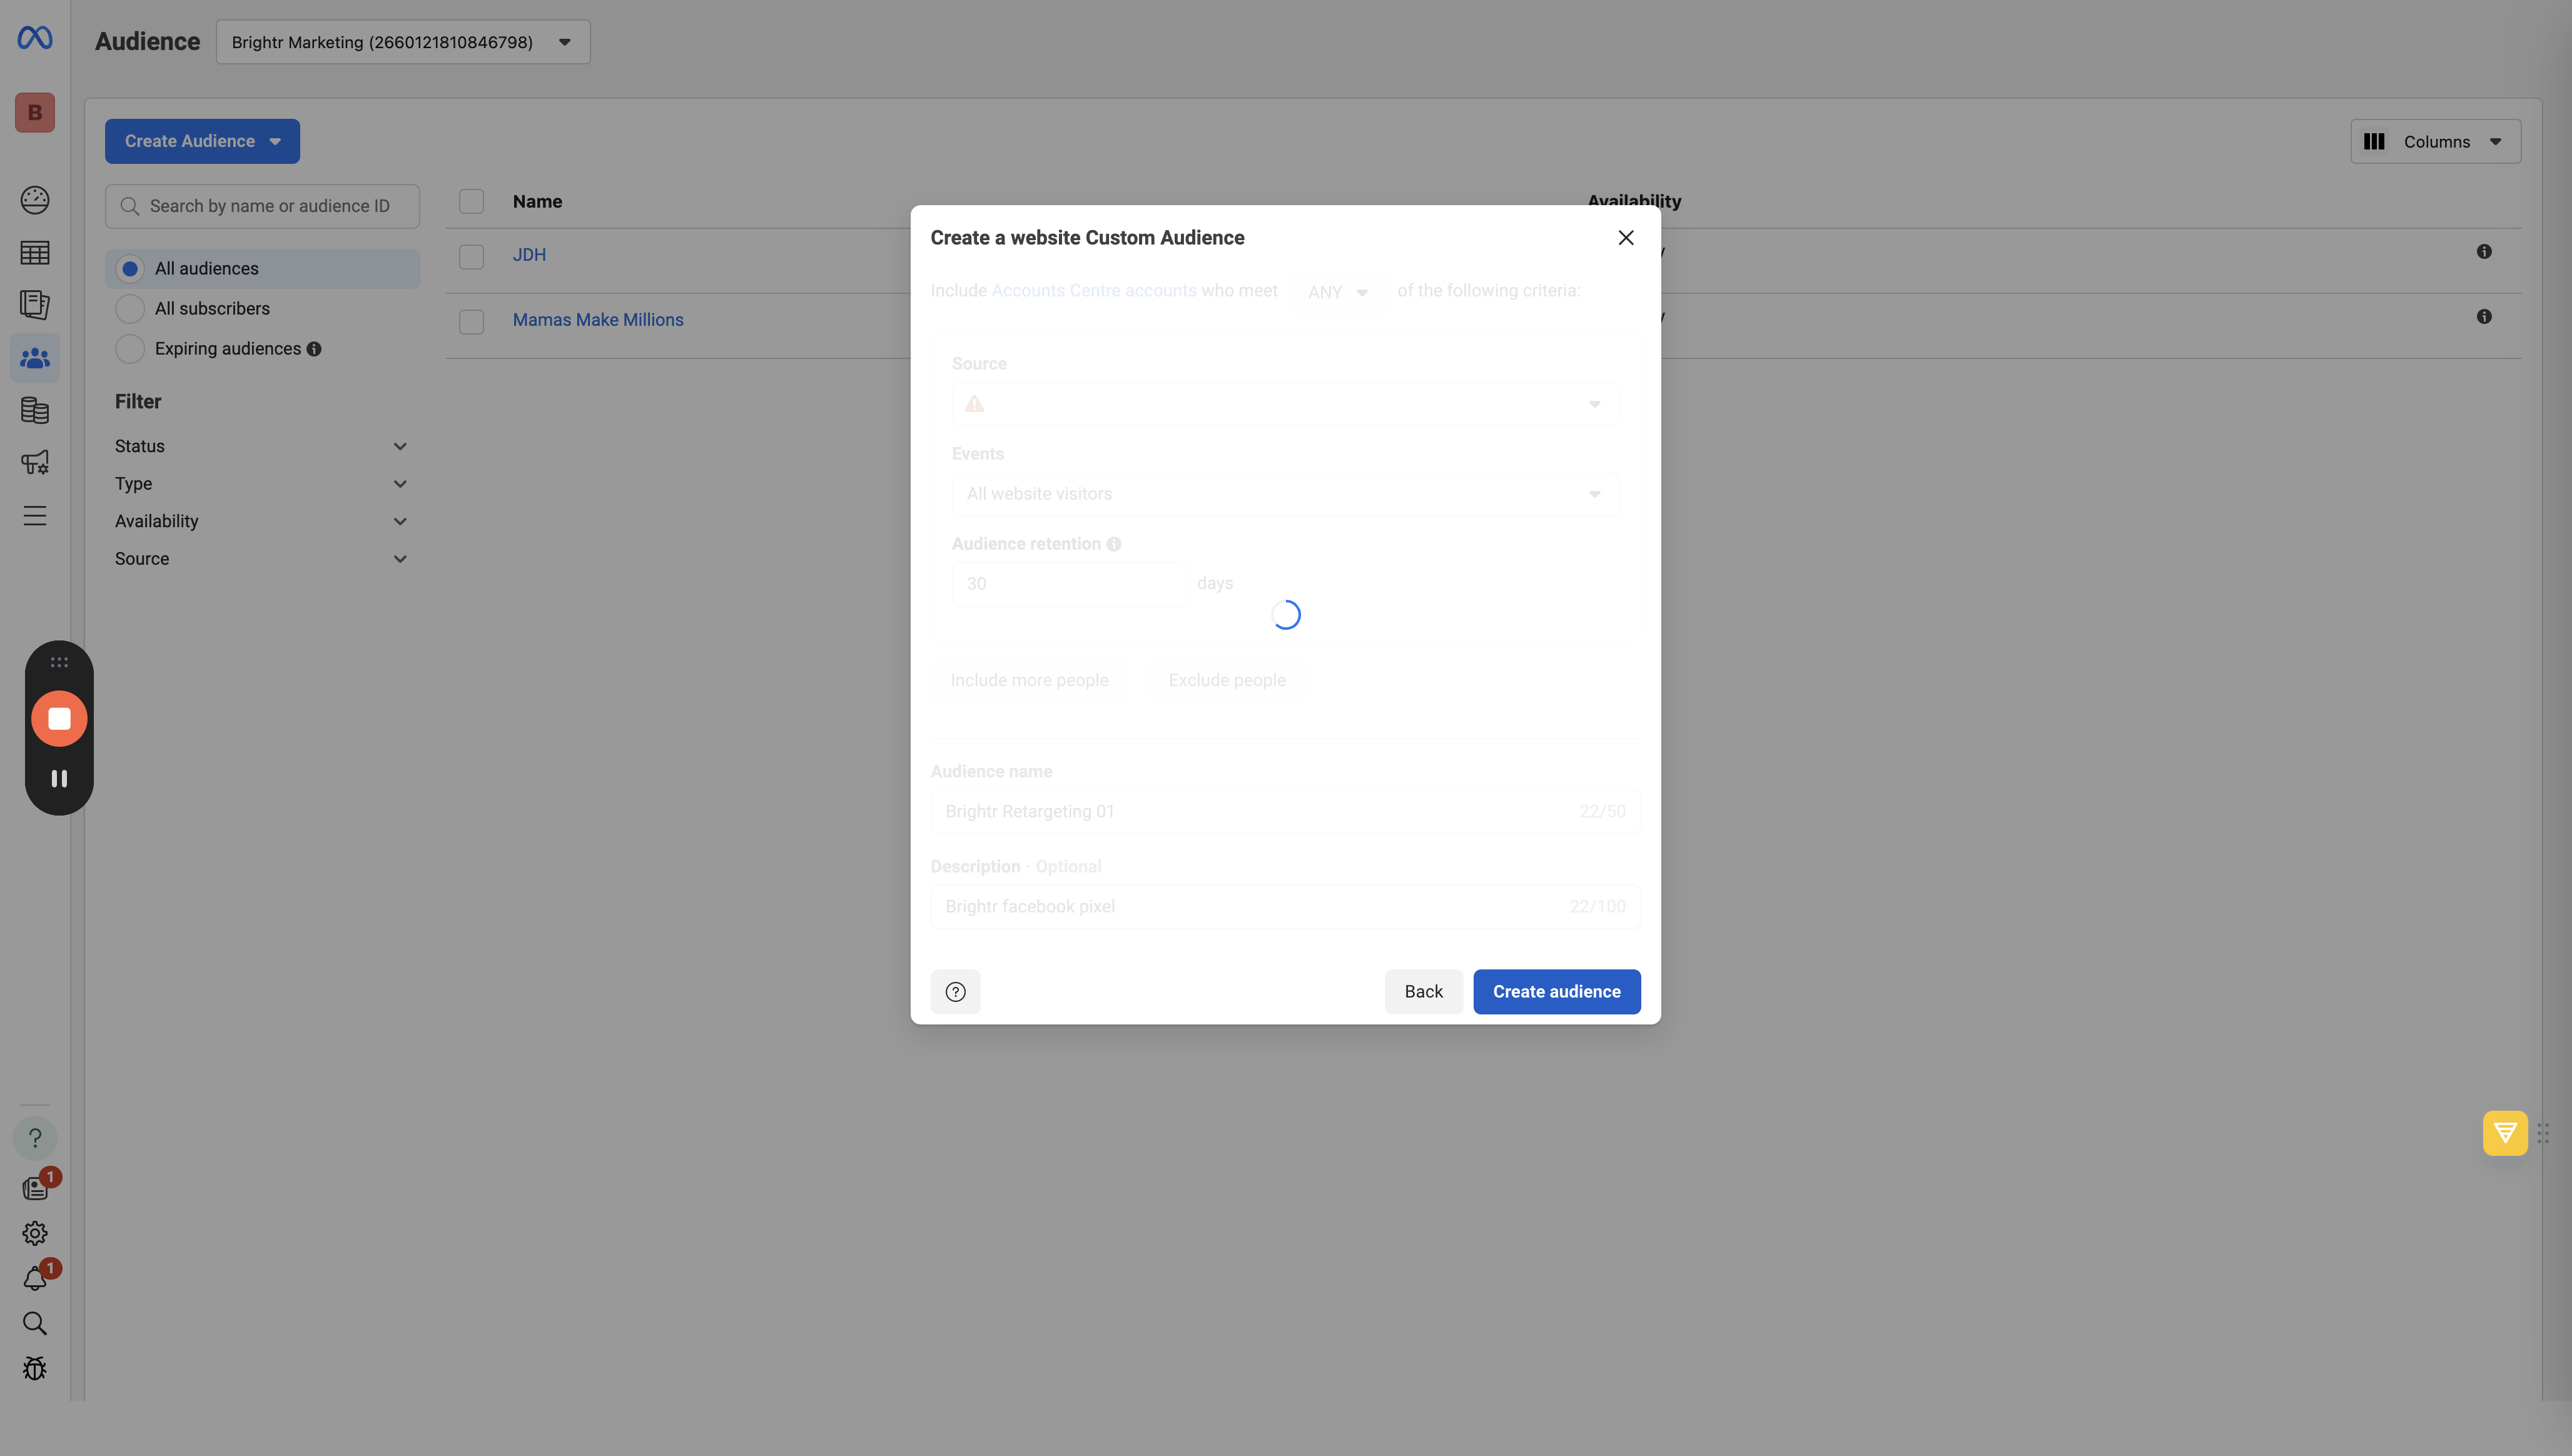Open the sidebar Search magnifier icon
The width and height of the screenshot is (2572, 1456).
(35, 1323)
